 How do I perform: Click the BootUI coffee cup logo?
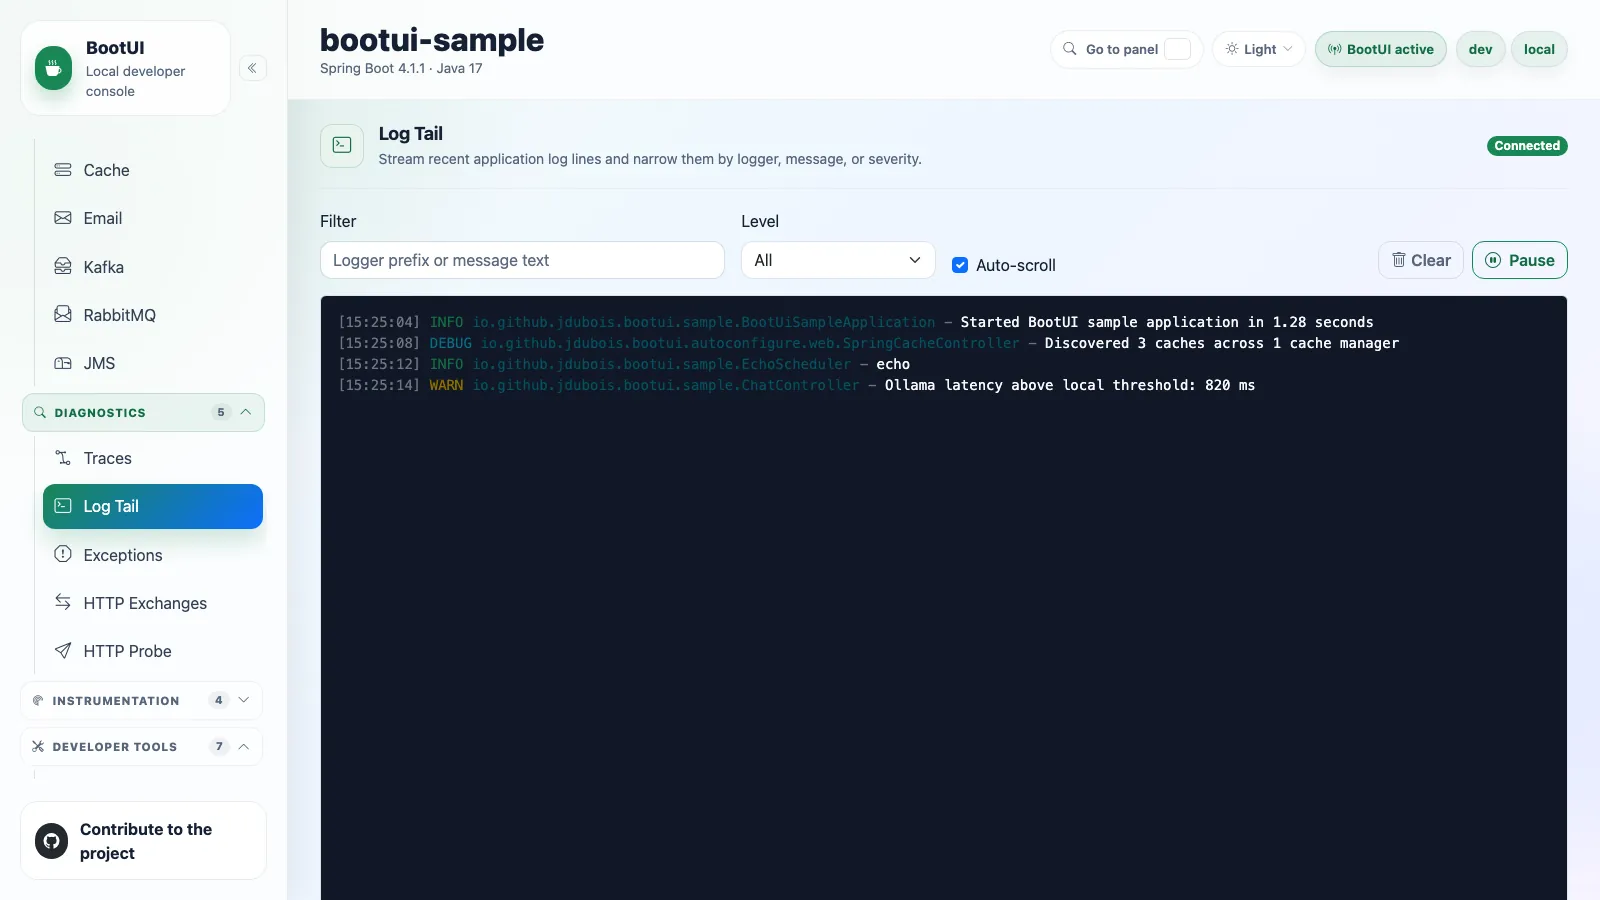click(x=53, y=68)
